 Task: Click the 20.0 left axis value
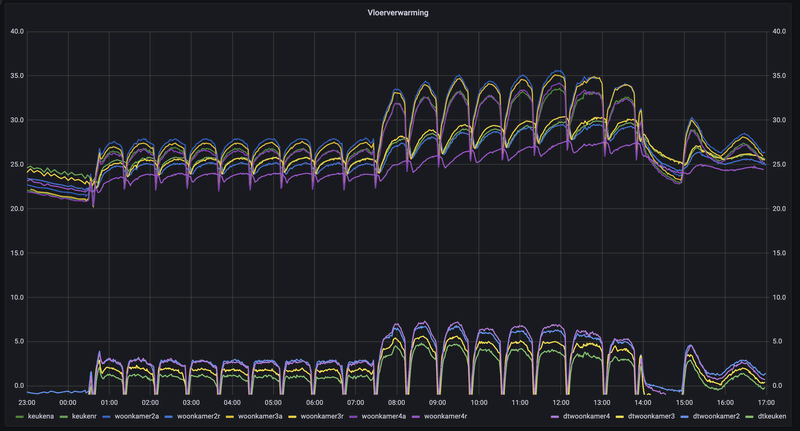click(17, 209)
